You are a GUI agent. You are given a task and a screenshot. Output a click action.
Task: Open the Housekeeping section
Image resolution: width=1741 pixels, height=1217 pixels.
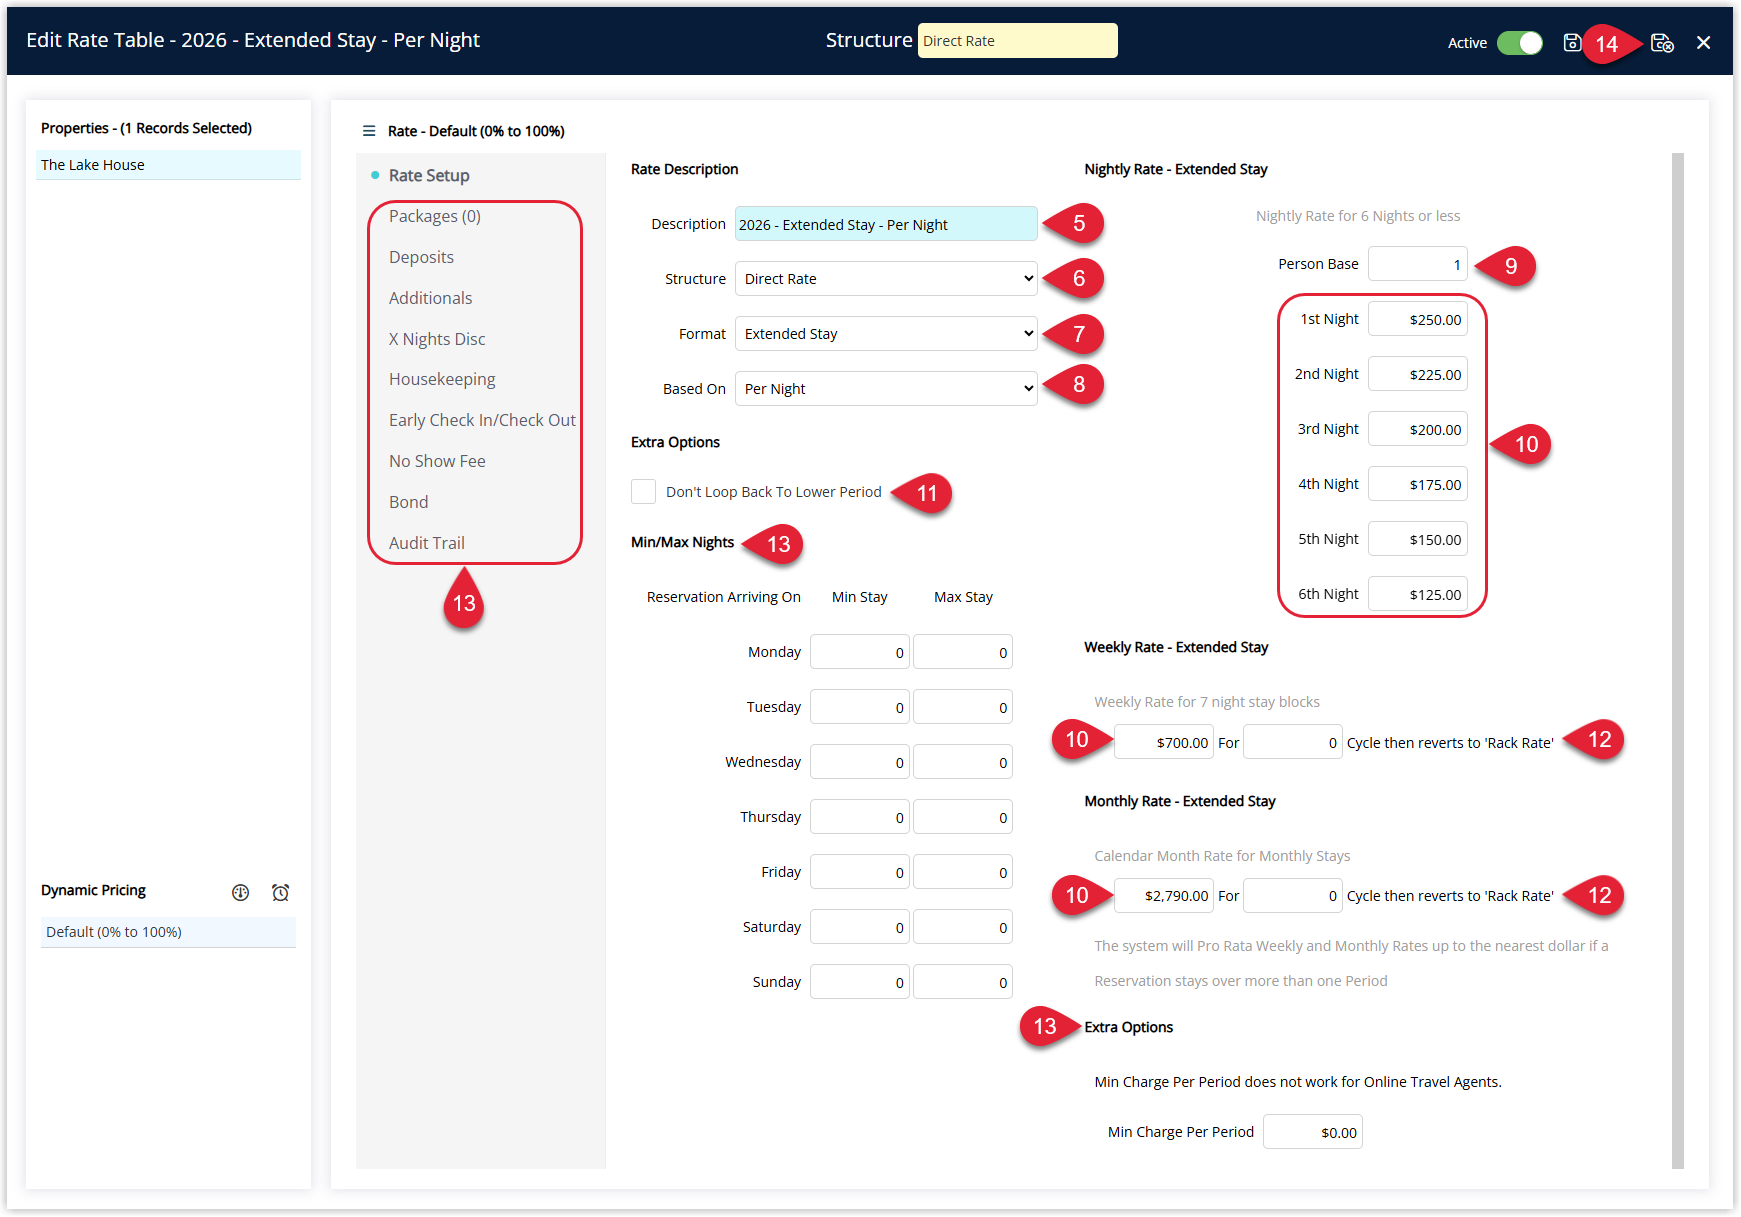pos(442,379)
